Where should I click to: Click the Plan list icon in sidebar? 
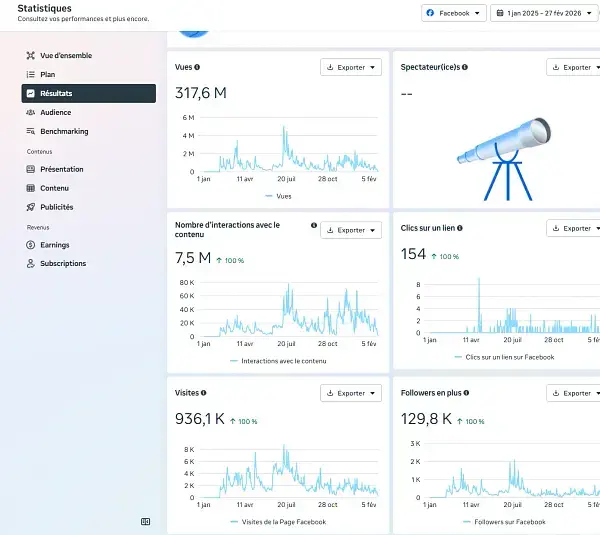31,74
